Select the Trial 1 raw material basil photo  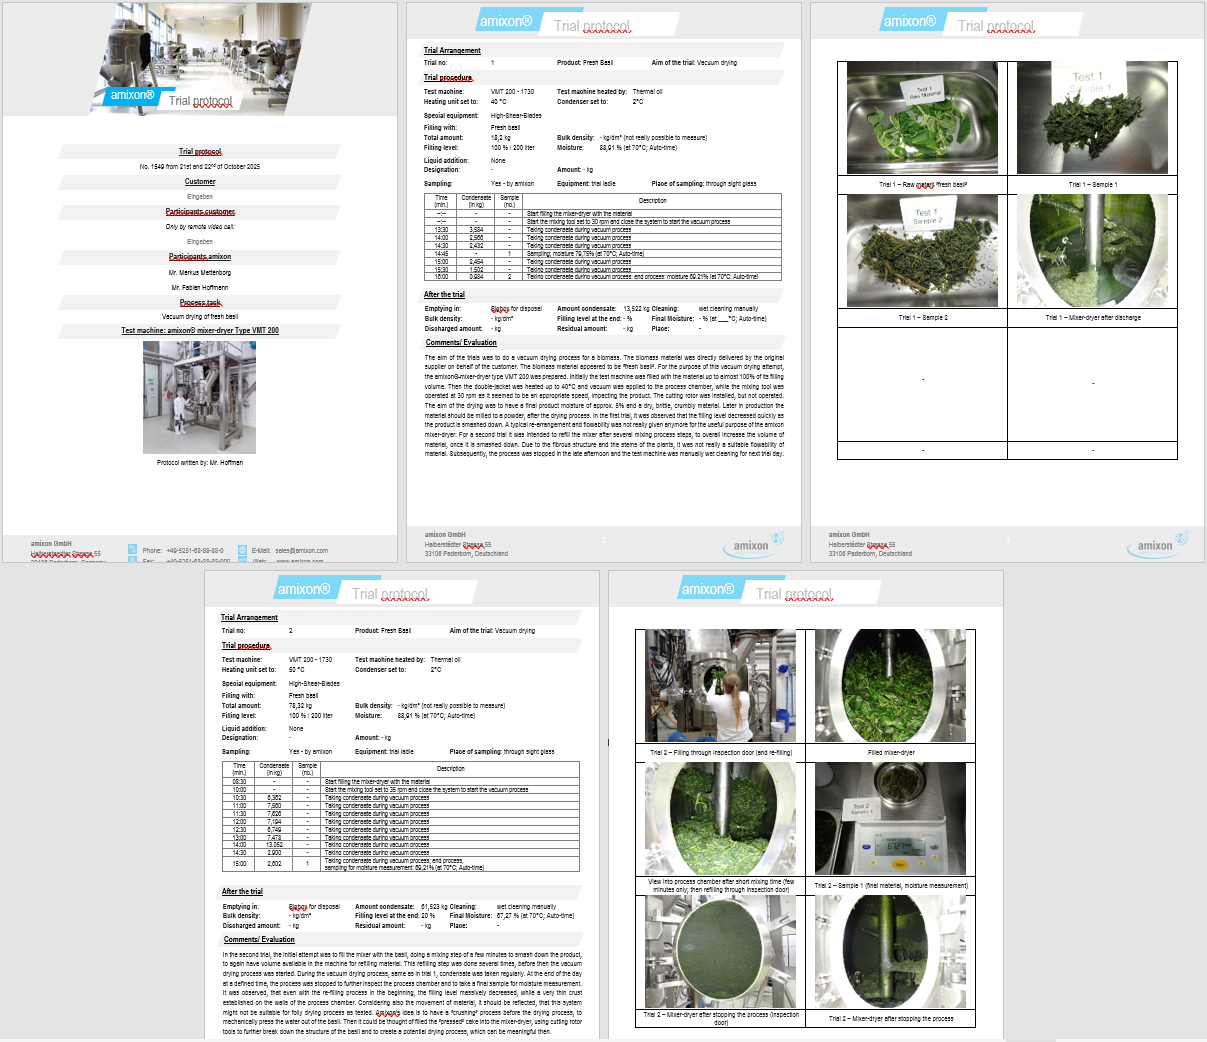pyautogui.click(x=922, y=118)
